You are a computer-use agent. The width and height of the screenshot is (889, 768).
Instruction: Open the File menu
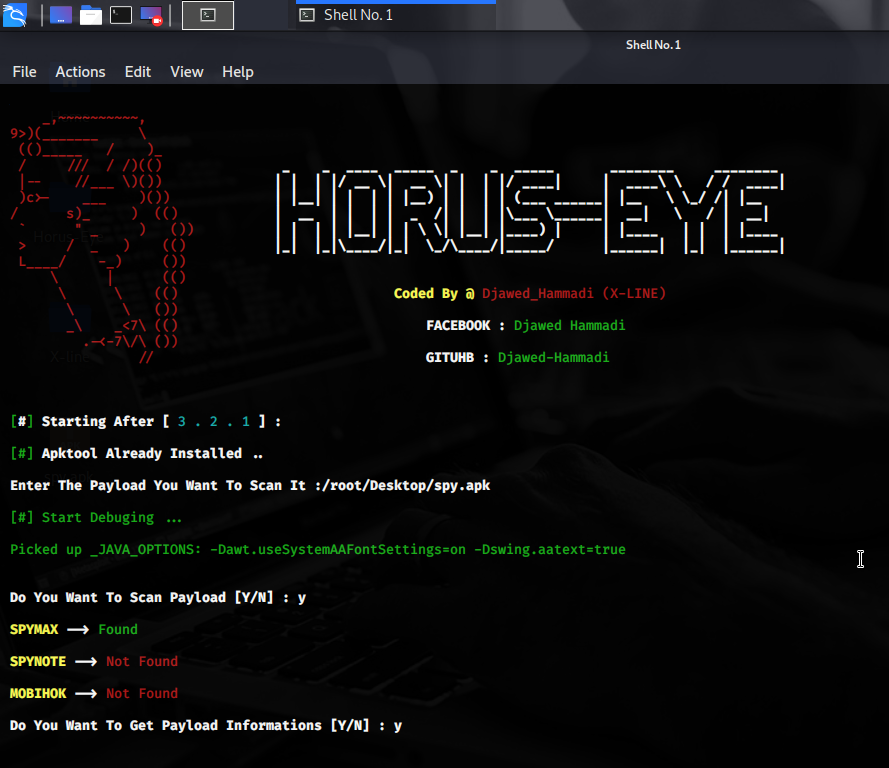click(24, 71)
